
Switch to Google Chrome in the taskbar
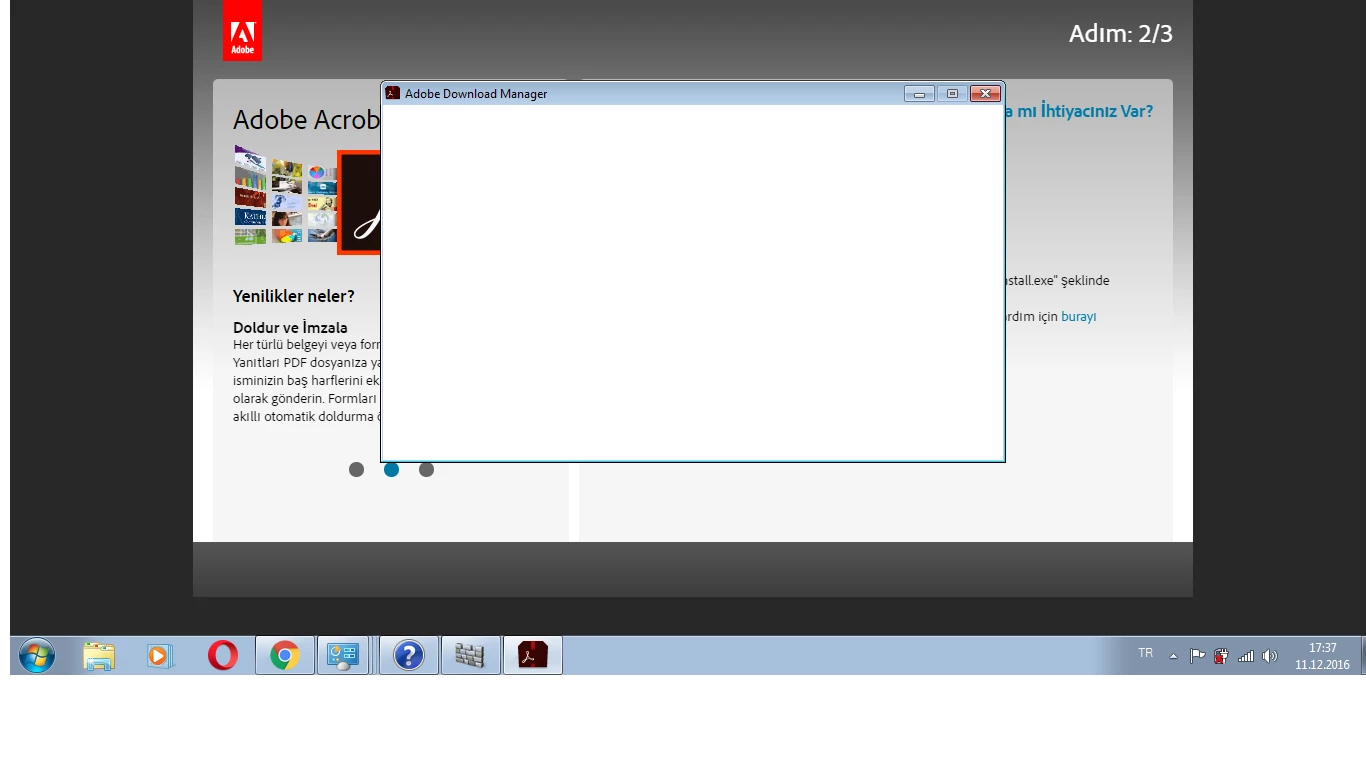click(285, 656)
